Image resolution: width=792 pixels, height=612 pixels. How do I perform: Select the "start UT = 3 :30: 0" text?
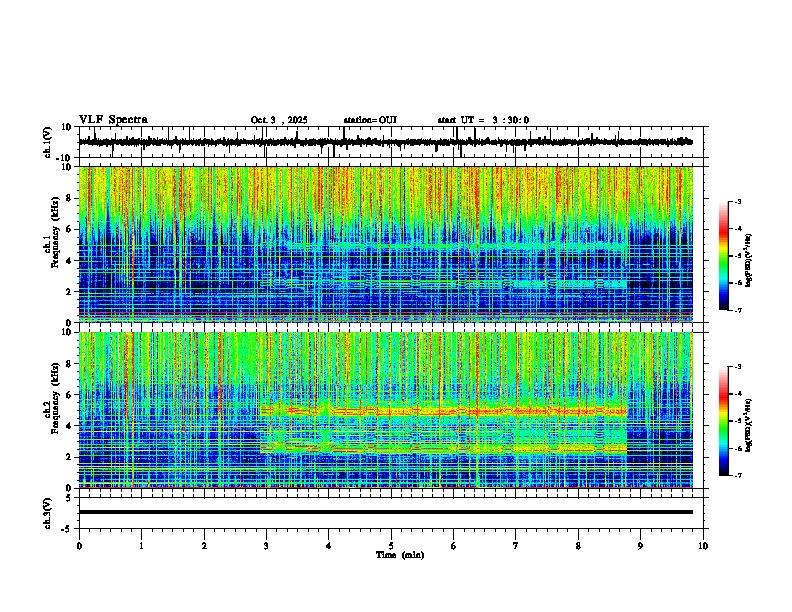tap(483, 120)
